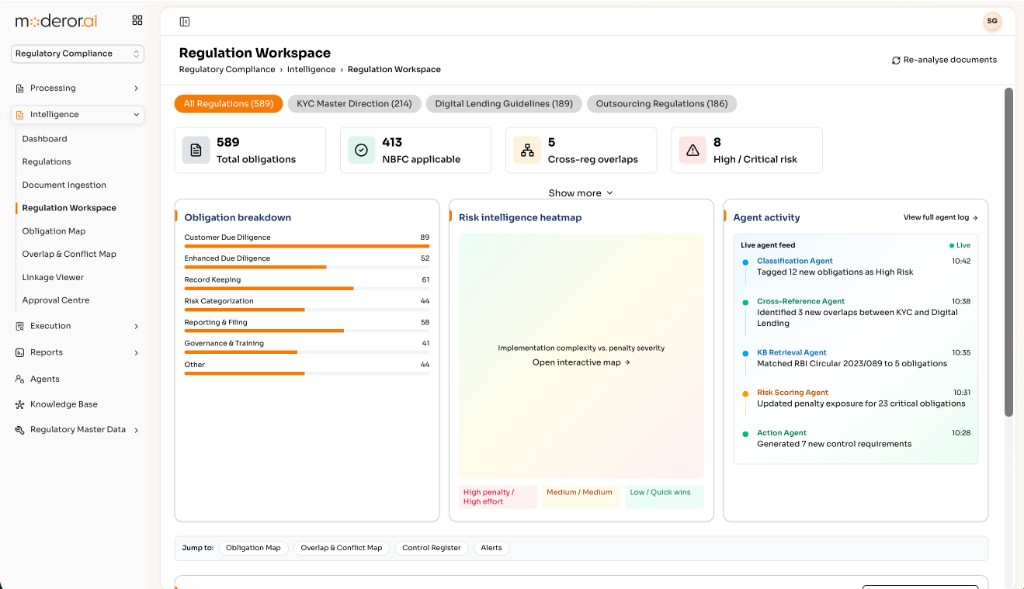Image resolution: width=1024 pixels, height=589 pixels.
Task: Click the High penalty / High effort legend
Action: tap(498, 497)
